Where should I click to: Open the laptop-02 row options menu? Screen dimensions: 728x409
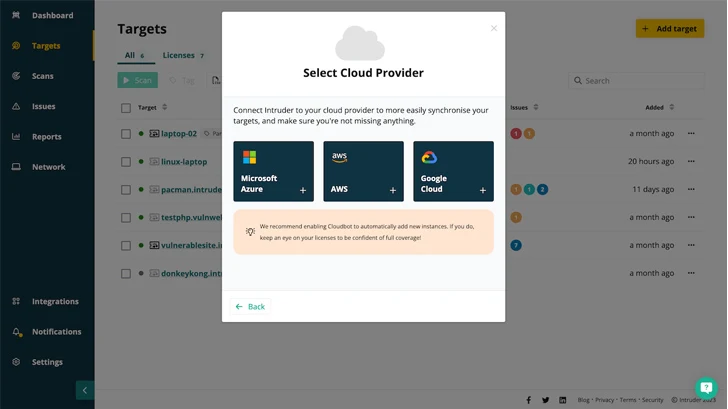click(691, 133)
